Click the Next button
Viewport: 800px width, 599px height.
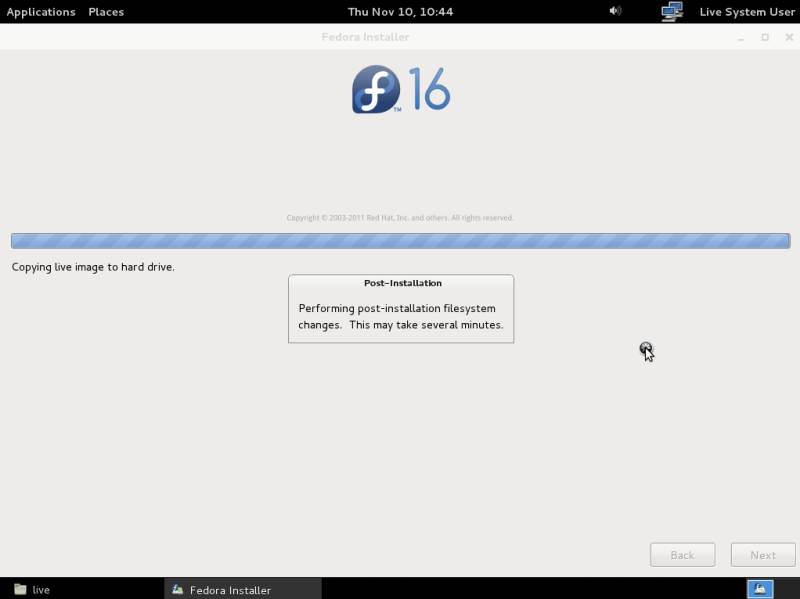[763, 555]
